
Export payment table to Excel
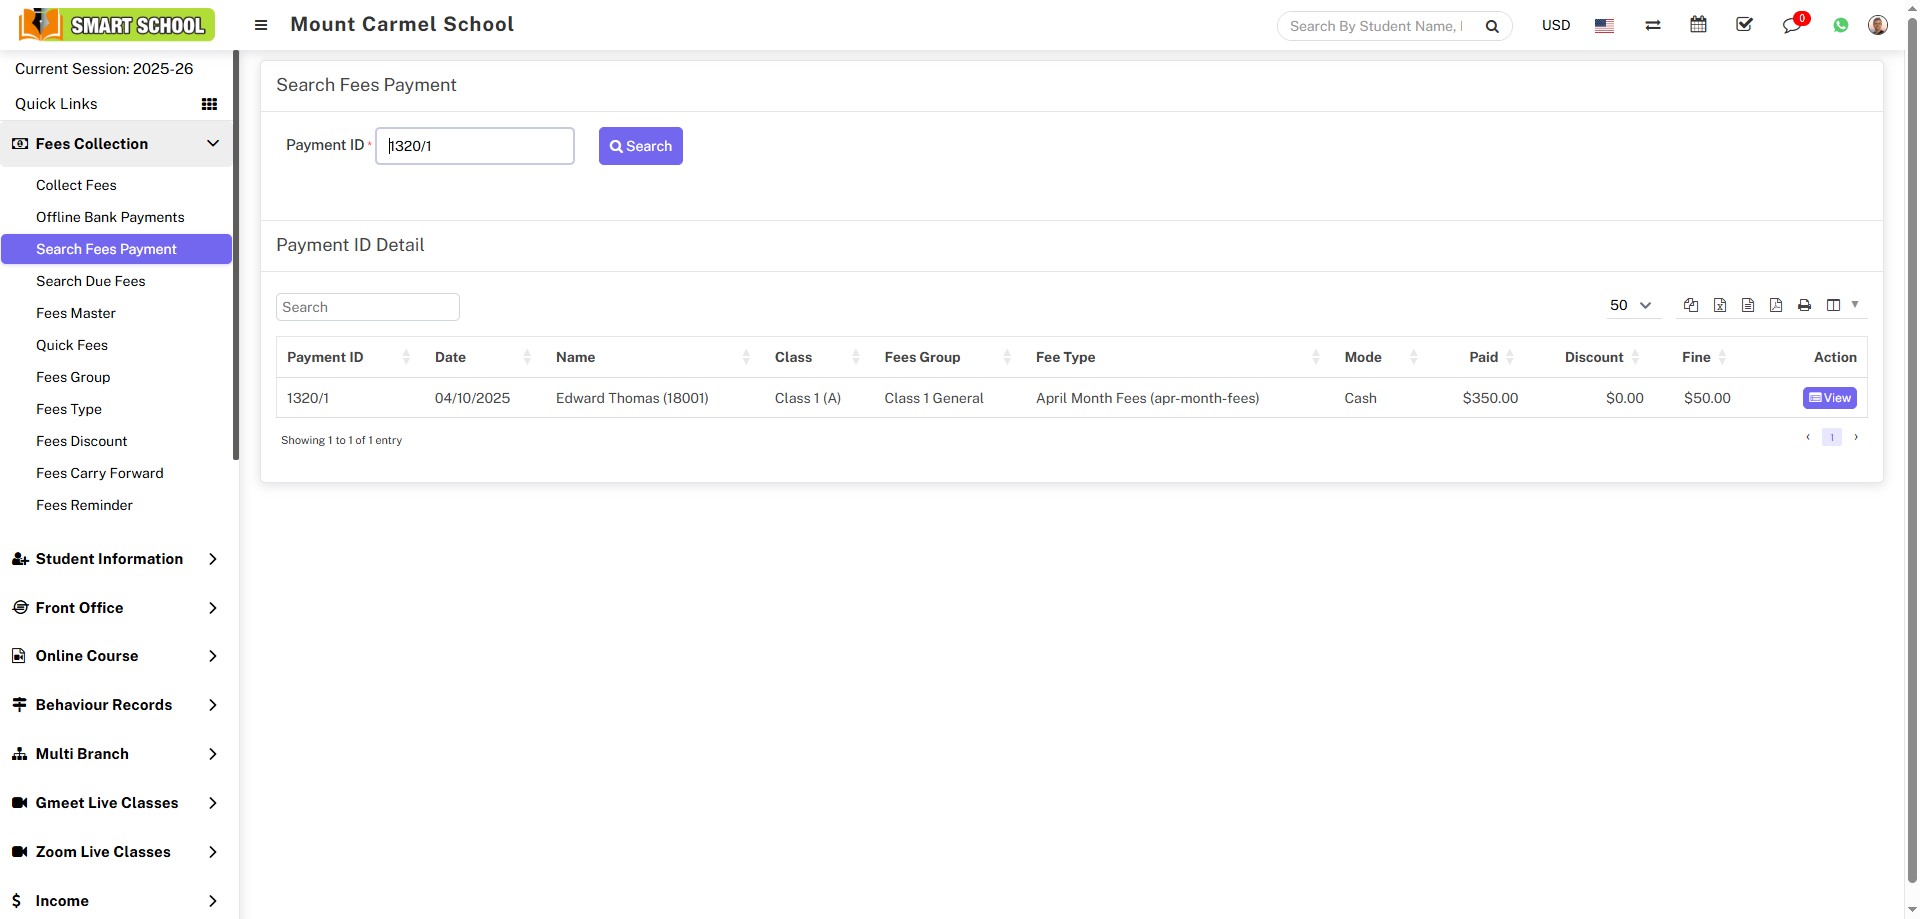(1720, 305)
